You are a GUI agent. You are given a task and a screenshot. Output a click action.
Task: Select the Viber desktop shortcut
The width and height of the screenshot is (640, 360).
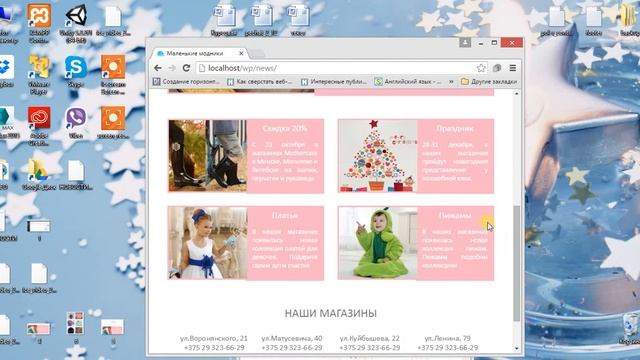76,123
